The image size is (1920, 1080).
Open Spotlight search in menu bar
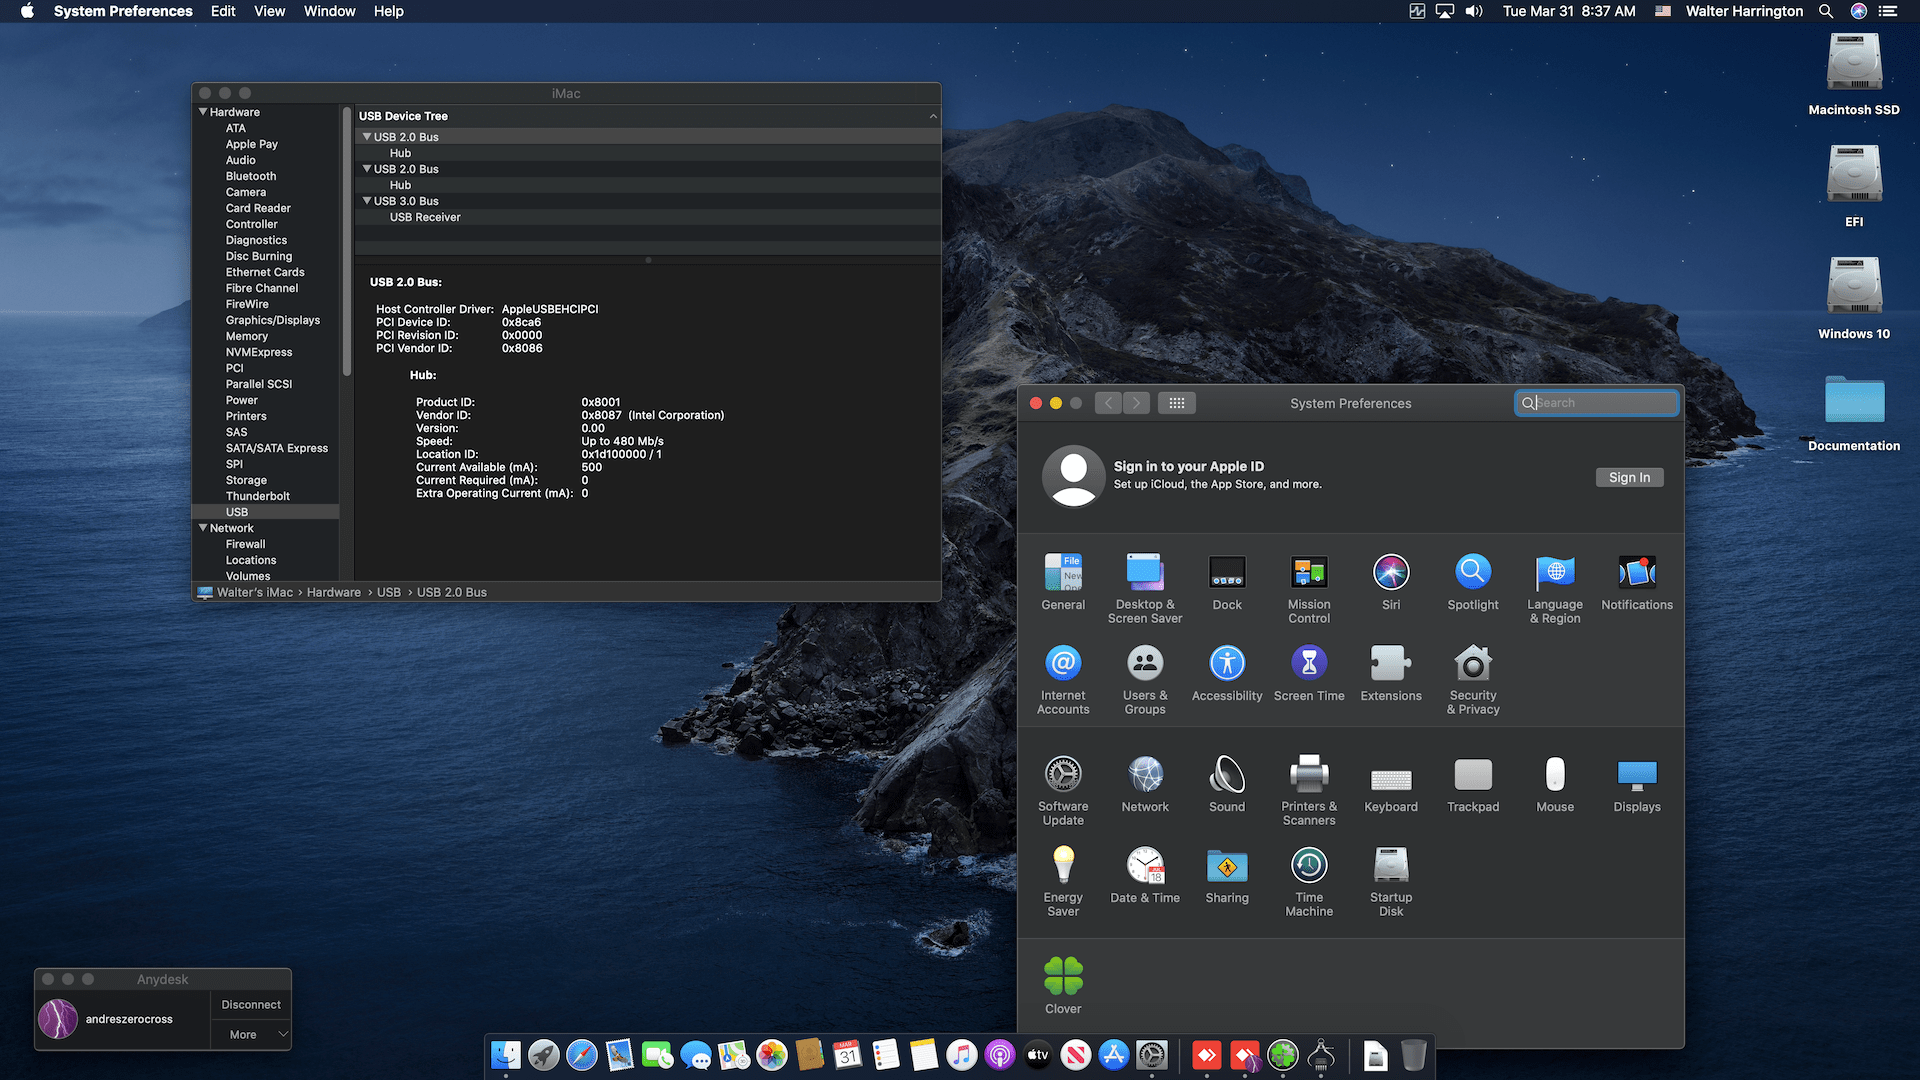(x=1826, y=11)
